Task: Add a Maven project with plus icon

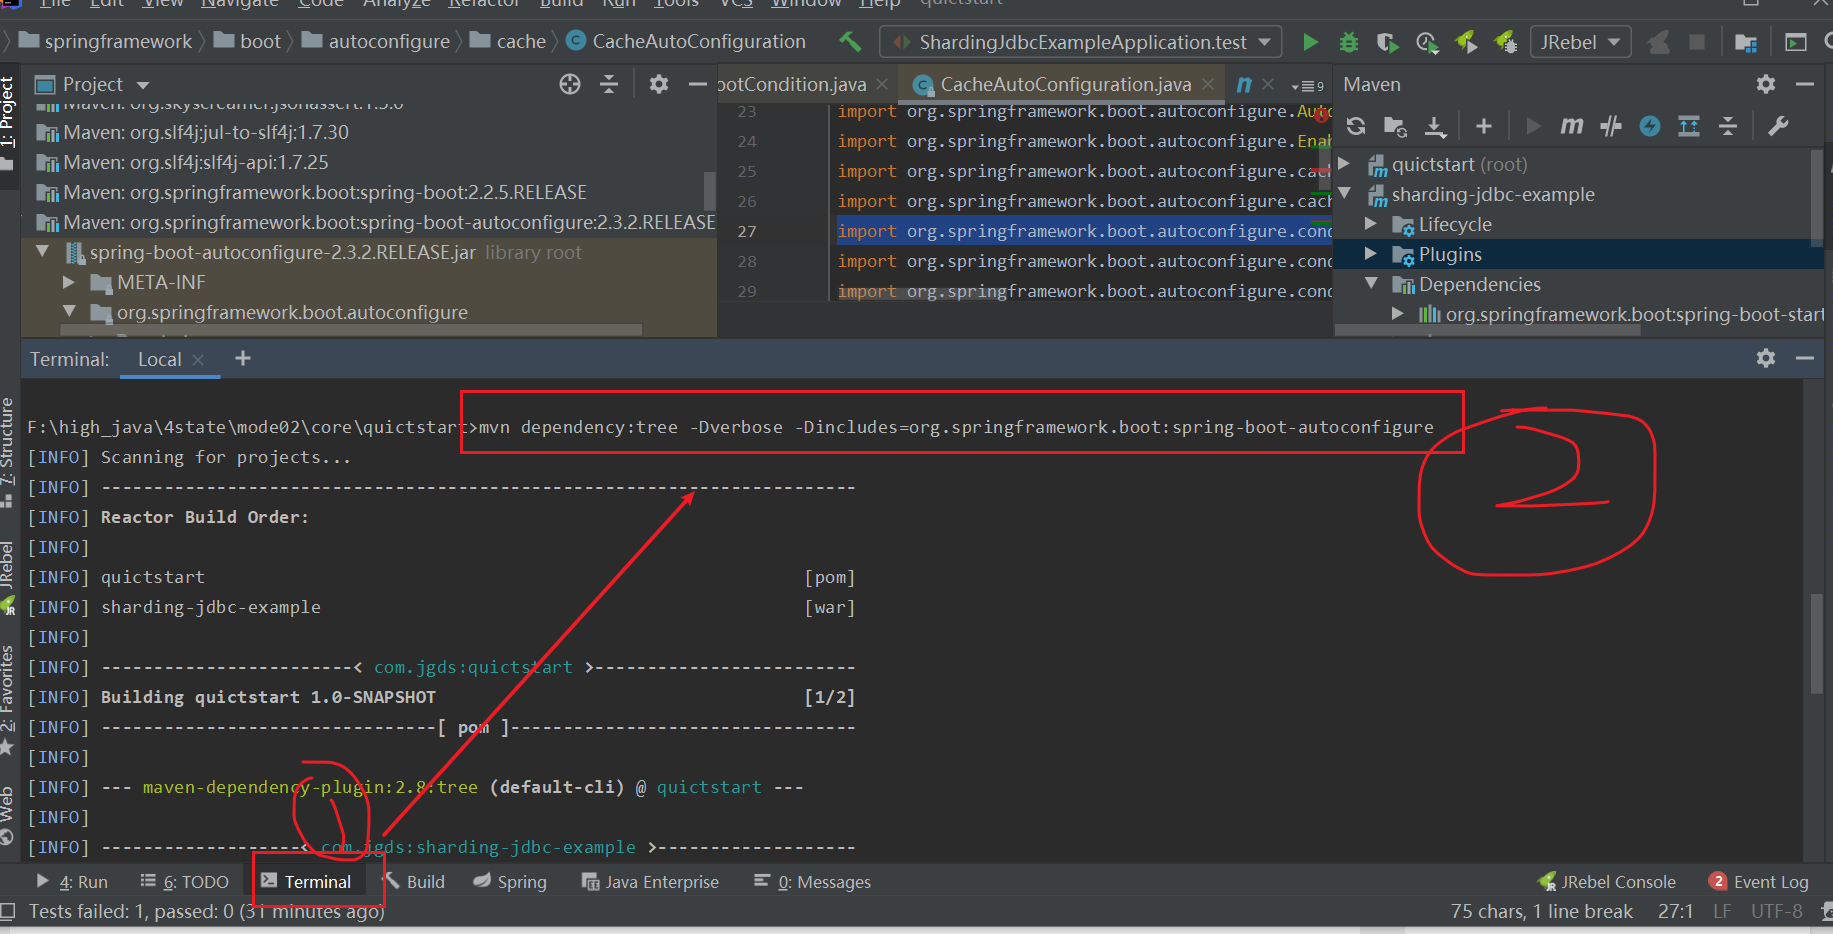Action: click(1484, 126)
